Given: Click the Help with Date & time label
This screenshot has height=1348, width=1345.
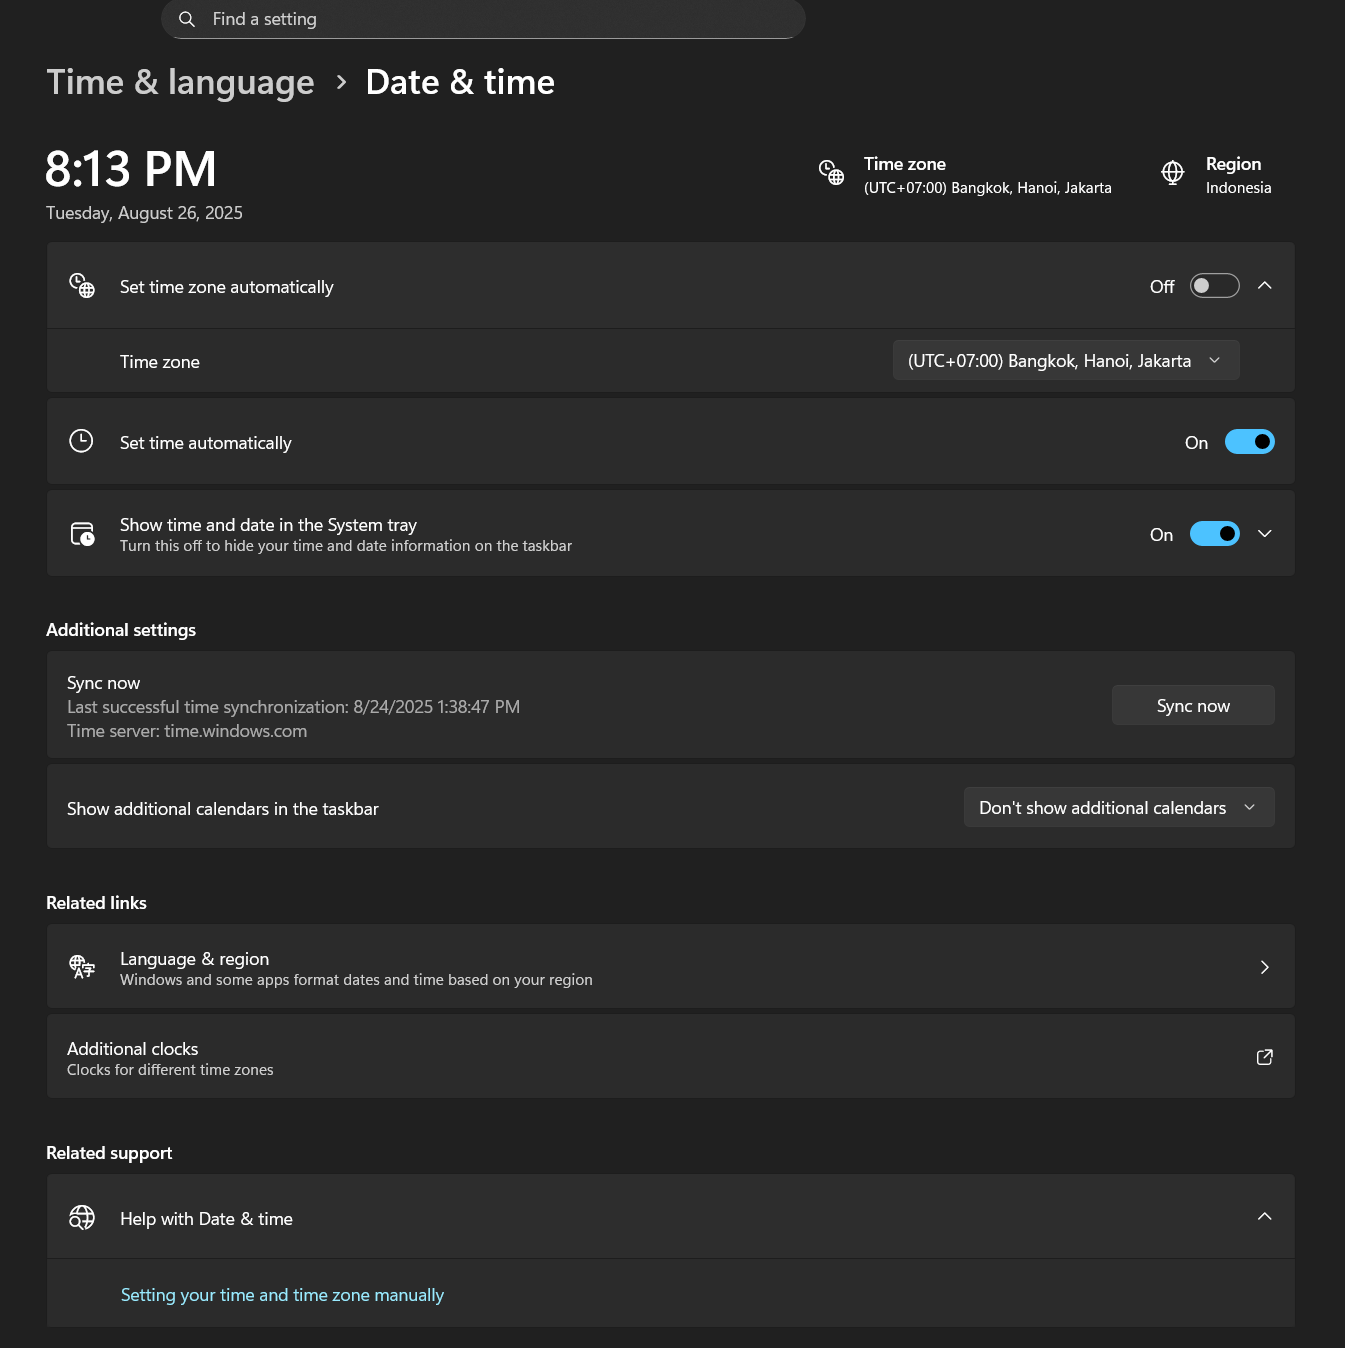Looking at the screenshot, I should point(206,1219).
